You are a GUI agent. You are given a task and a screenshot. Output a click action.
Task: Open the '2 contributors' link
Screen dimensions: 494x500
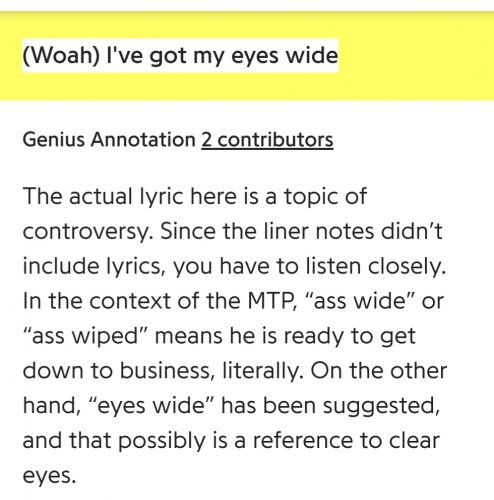point(267,140)
